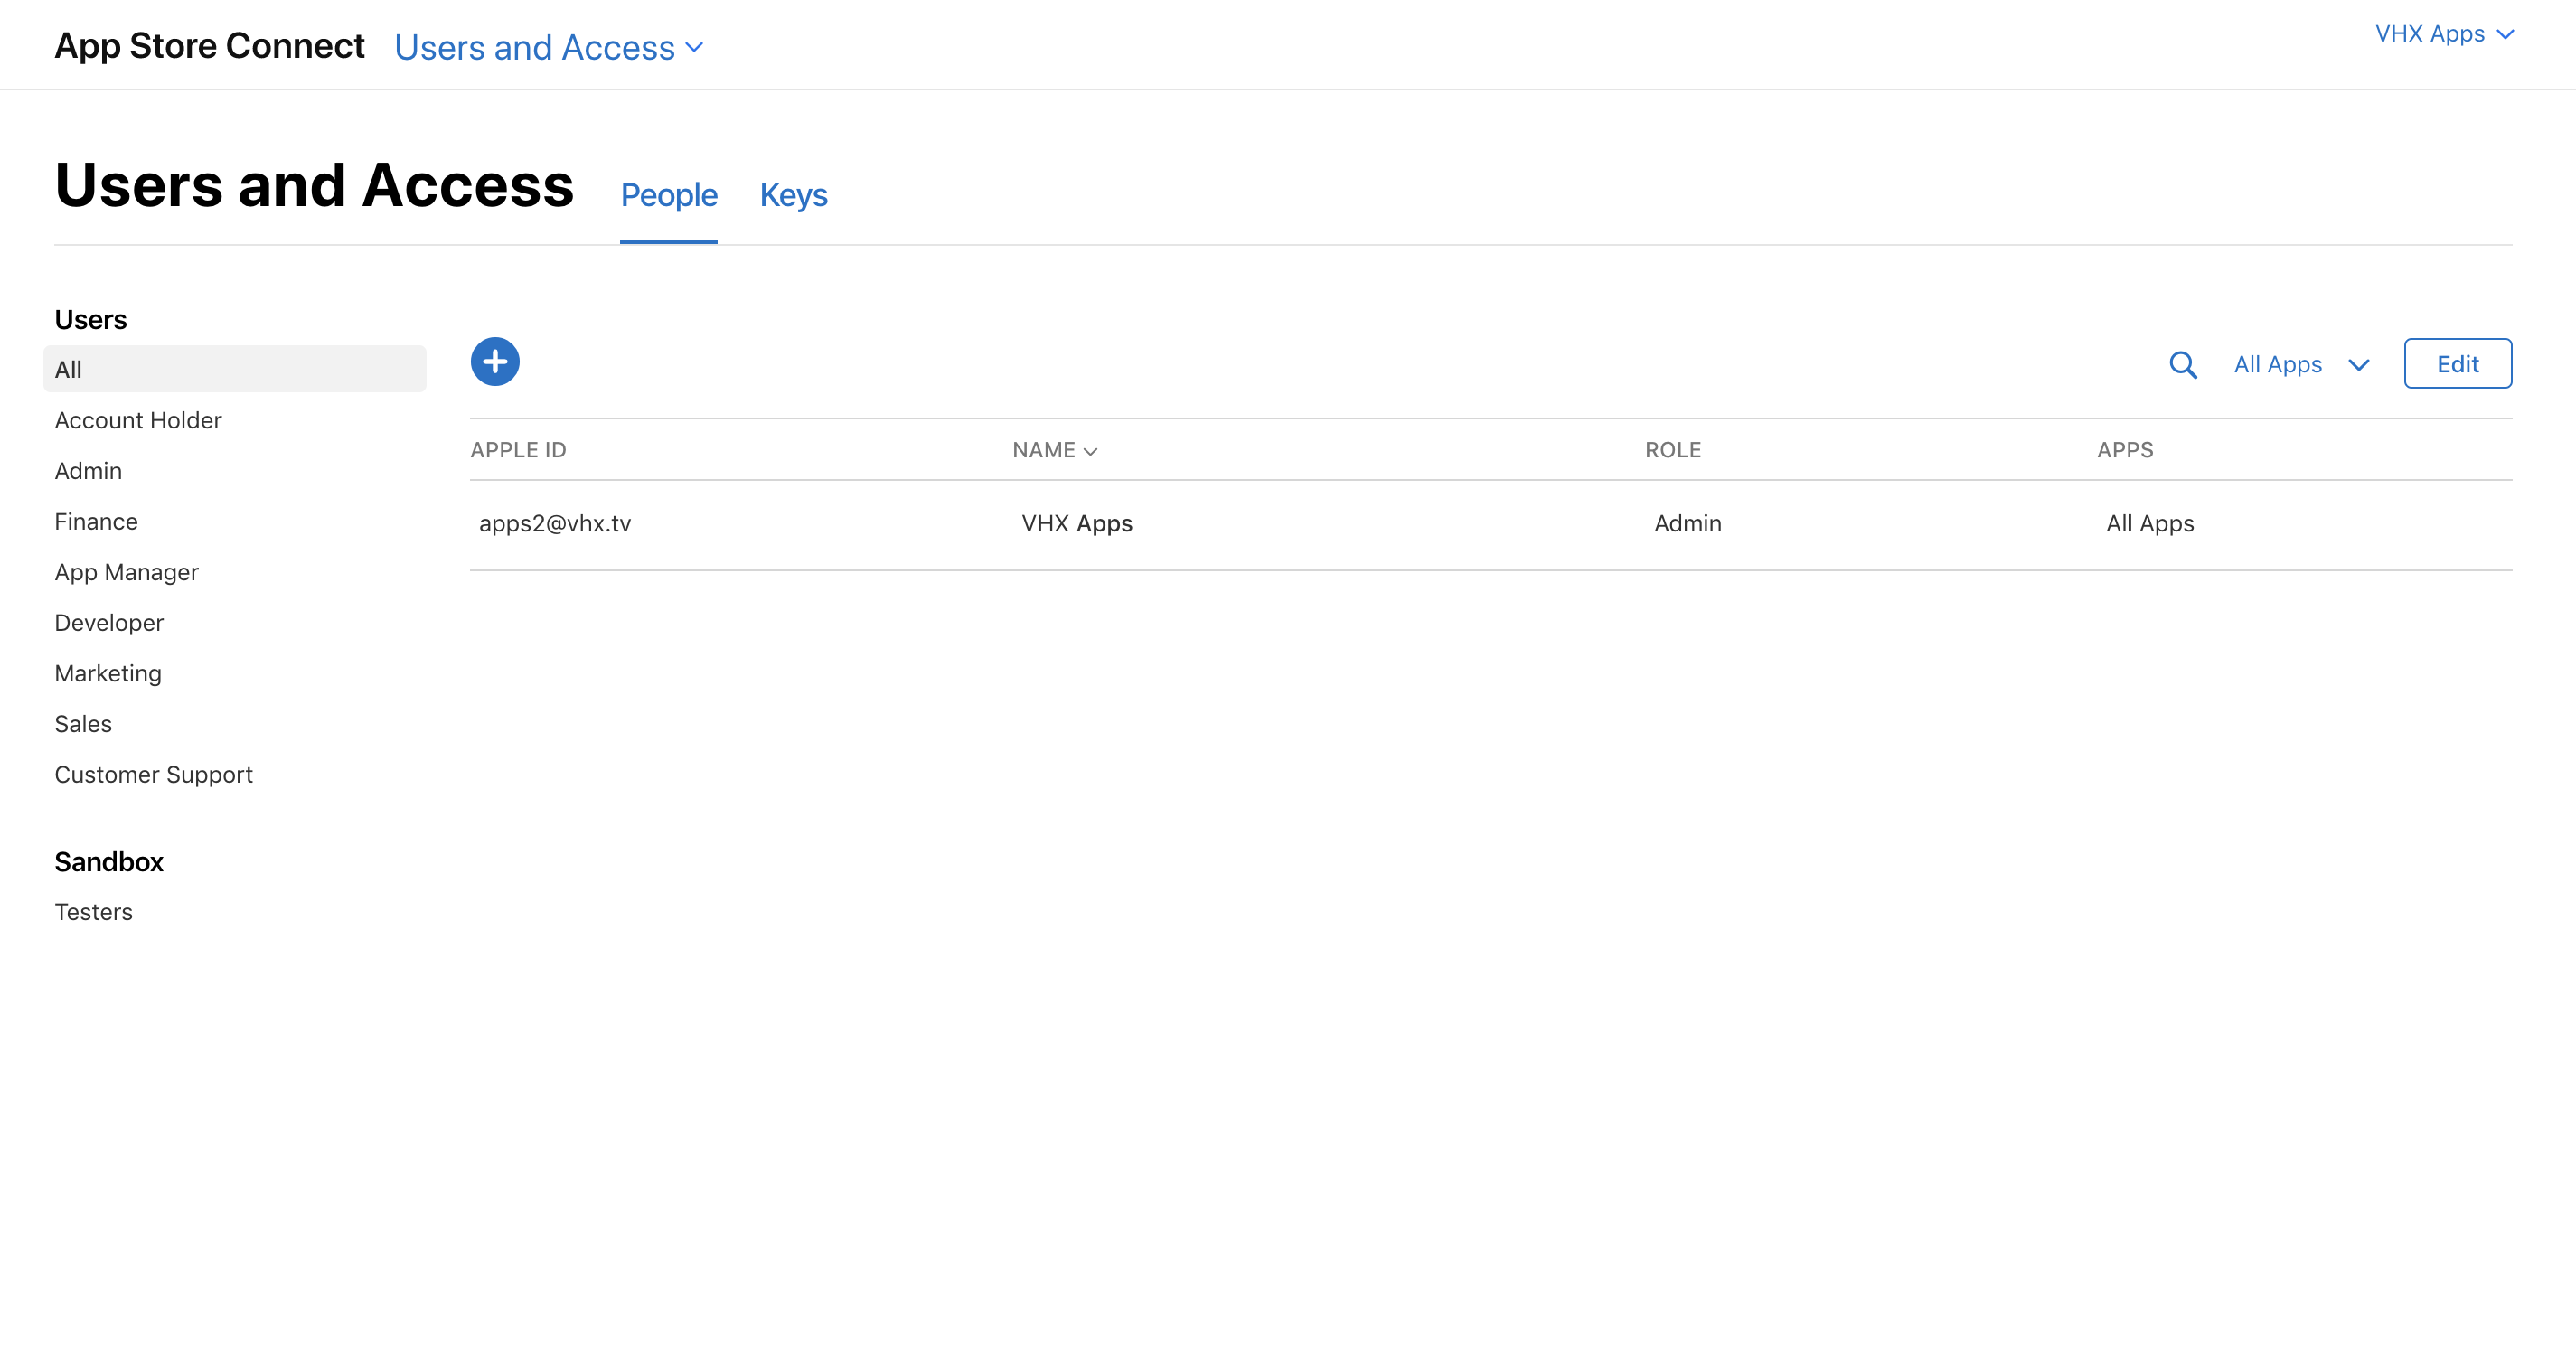Filter users by Admin role in sidebar

coord(88,471)
